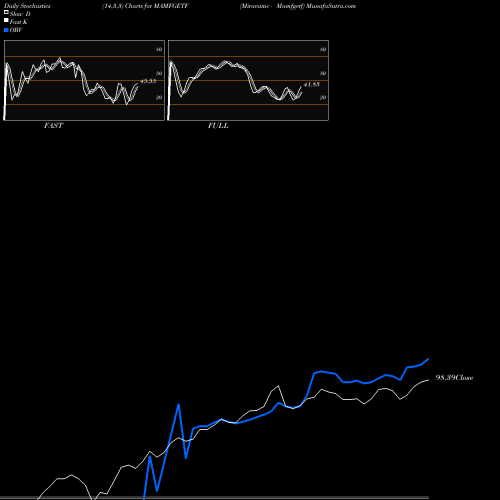Viewport: 500px width, 500px height.
Task: Click the 'Daily Stochastics' title text
Action: click(27, 6)
